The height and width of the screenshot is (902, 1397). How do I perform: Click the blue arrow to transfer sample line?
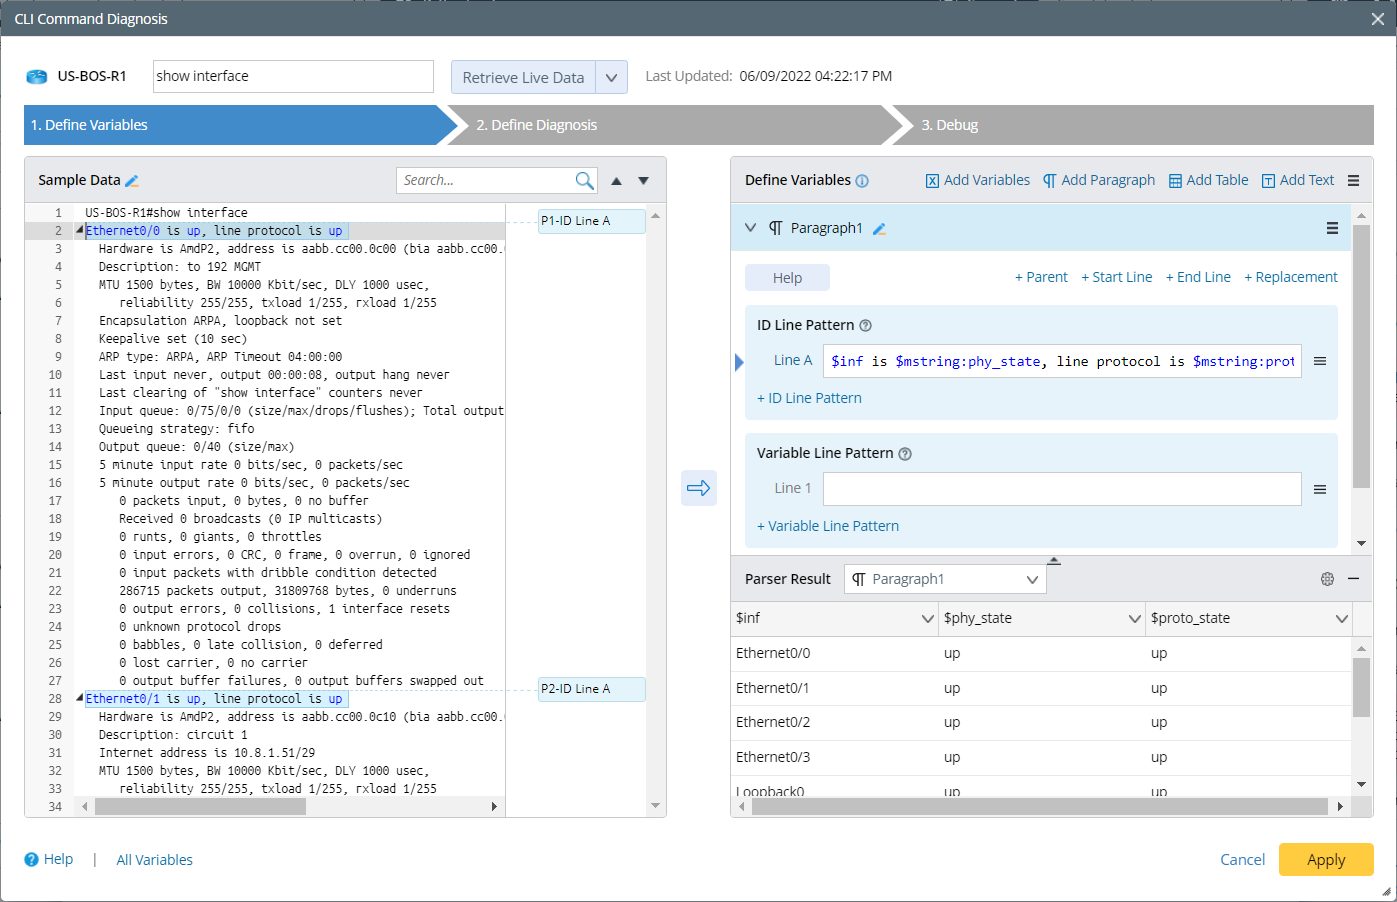[x=698, y=488]
